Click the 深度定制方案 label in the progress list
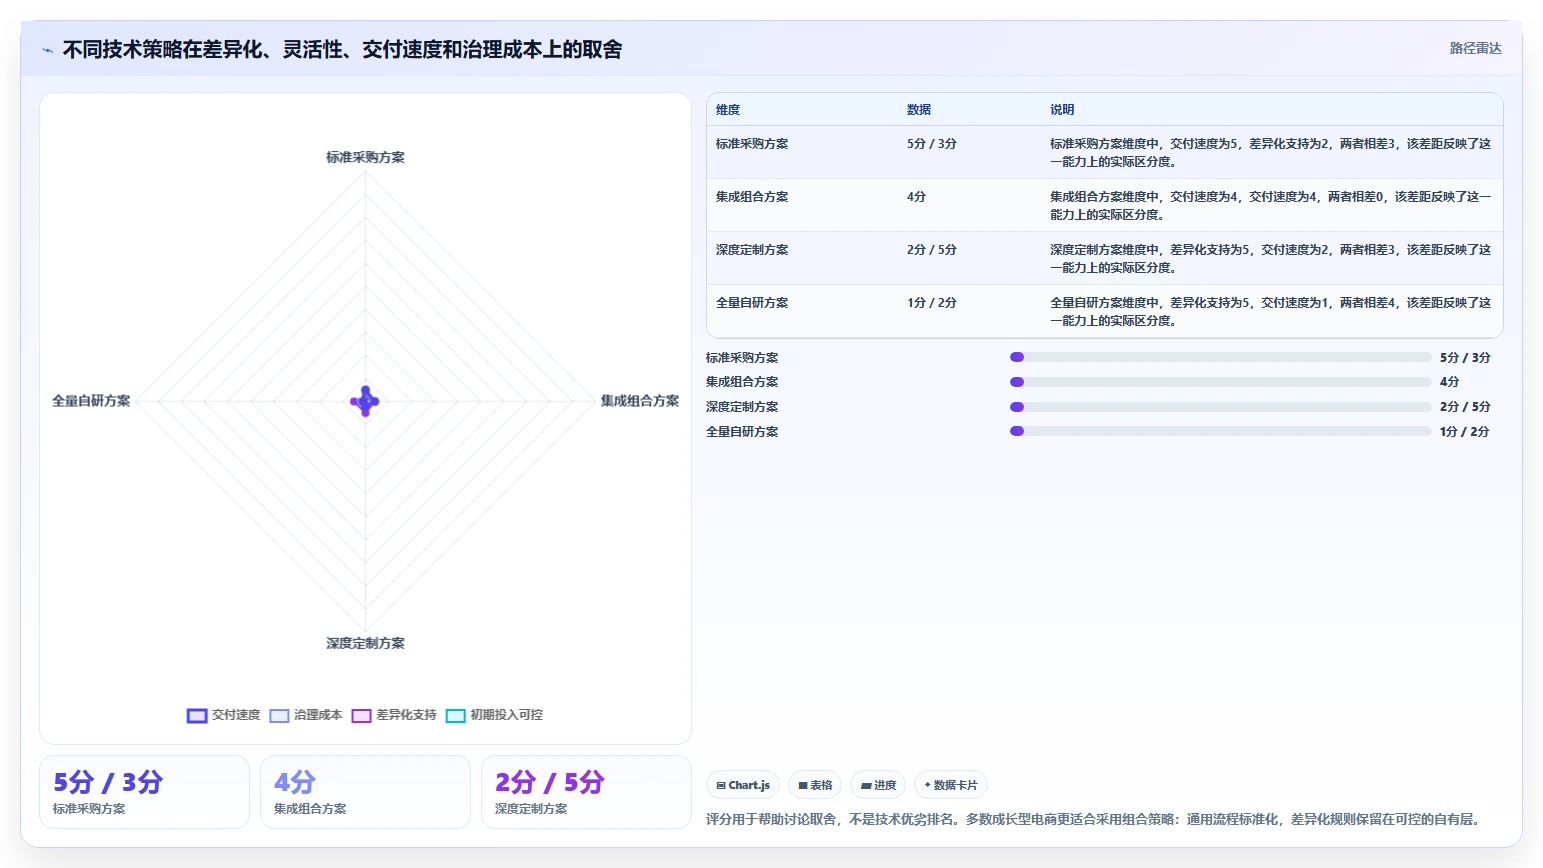The width and height of the screenshot is (1543, 868). [742, 407]
